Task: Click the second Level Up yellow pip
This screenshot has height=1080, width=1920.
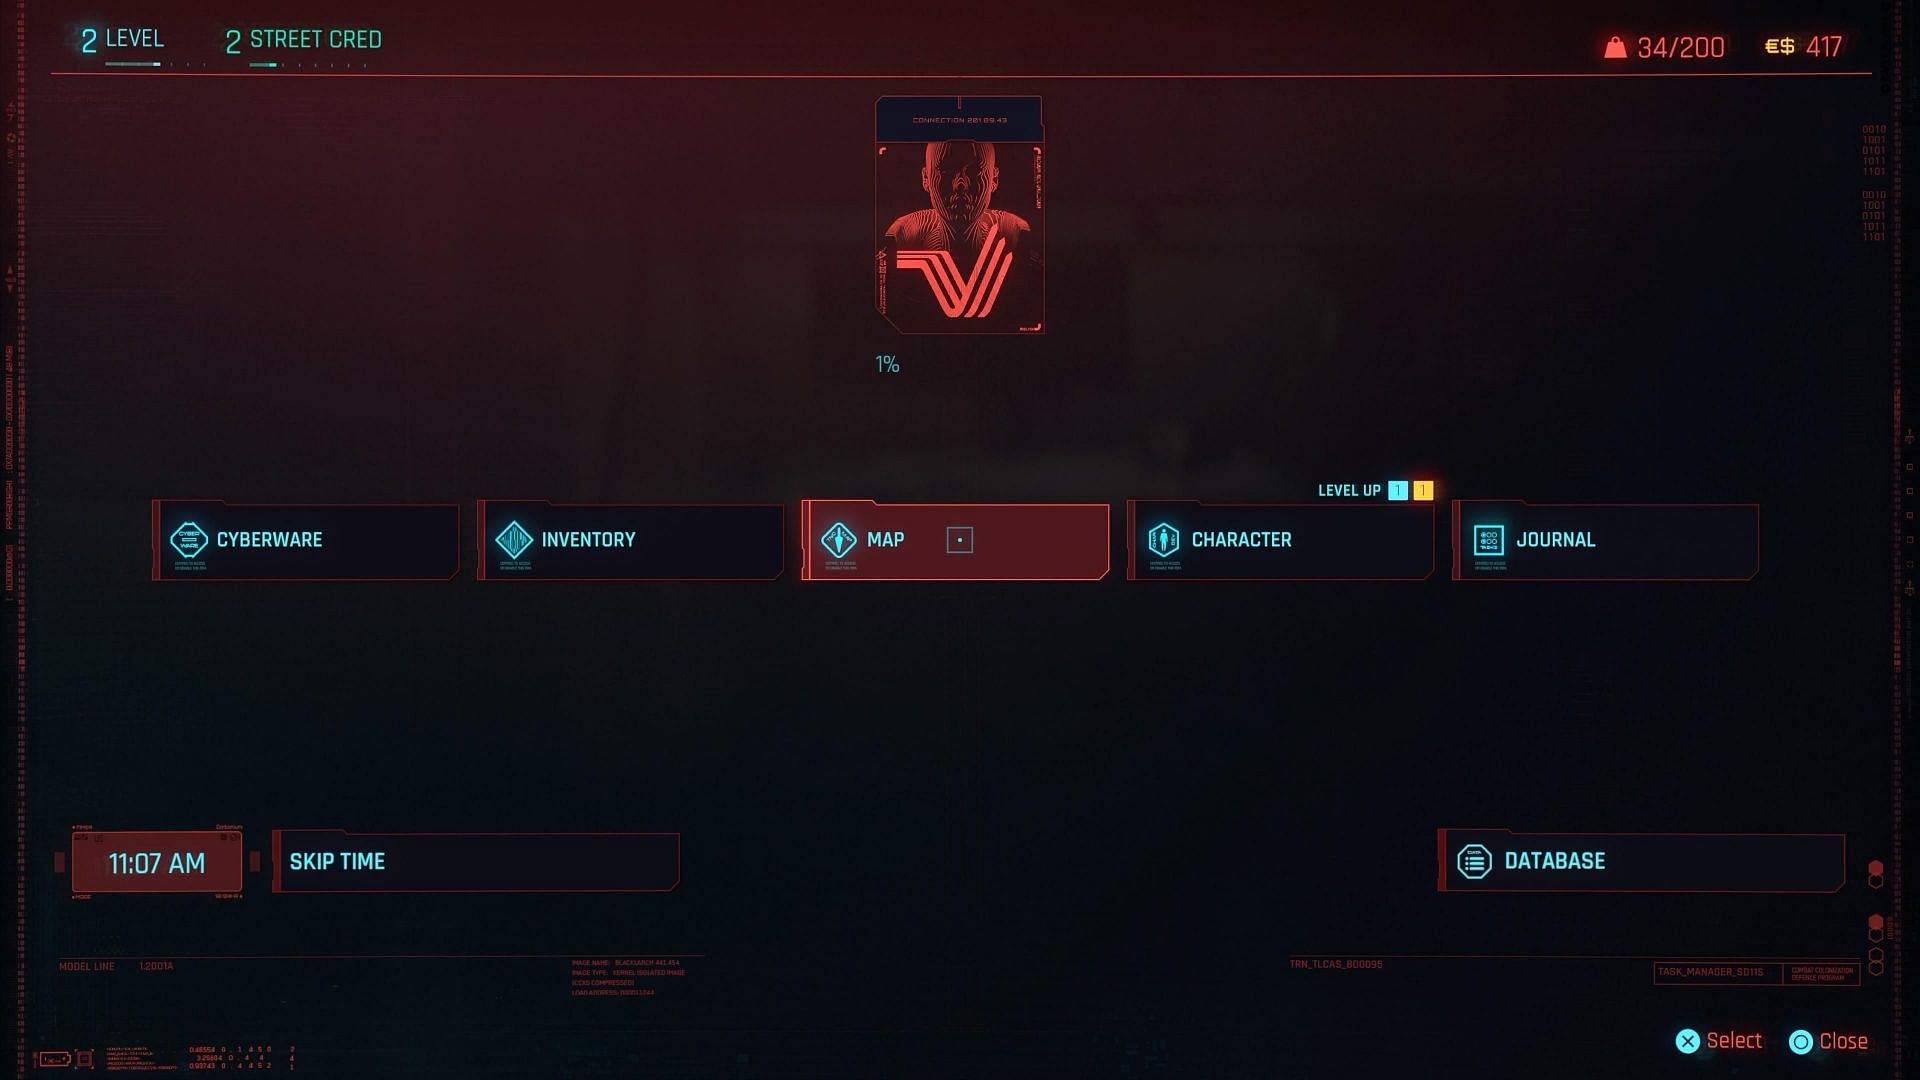Action: coord(1423,489)
